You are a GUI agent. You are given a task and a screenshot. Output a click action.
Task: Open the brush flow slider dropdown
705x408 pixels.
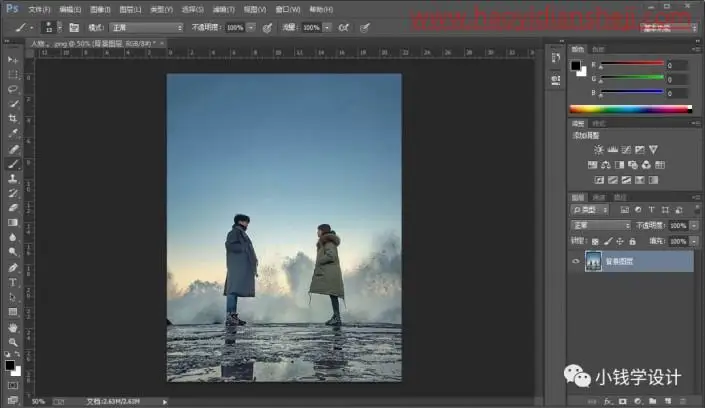pos(327,28)
